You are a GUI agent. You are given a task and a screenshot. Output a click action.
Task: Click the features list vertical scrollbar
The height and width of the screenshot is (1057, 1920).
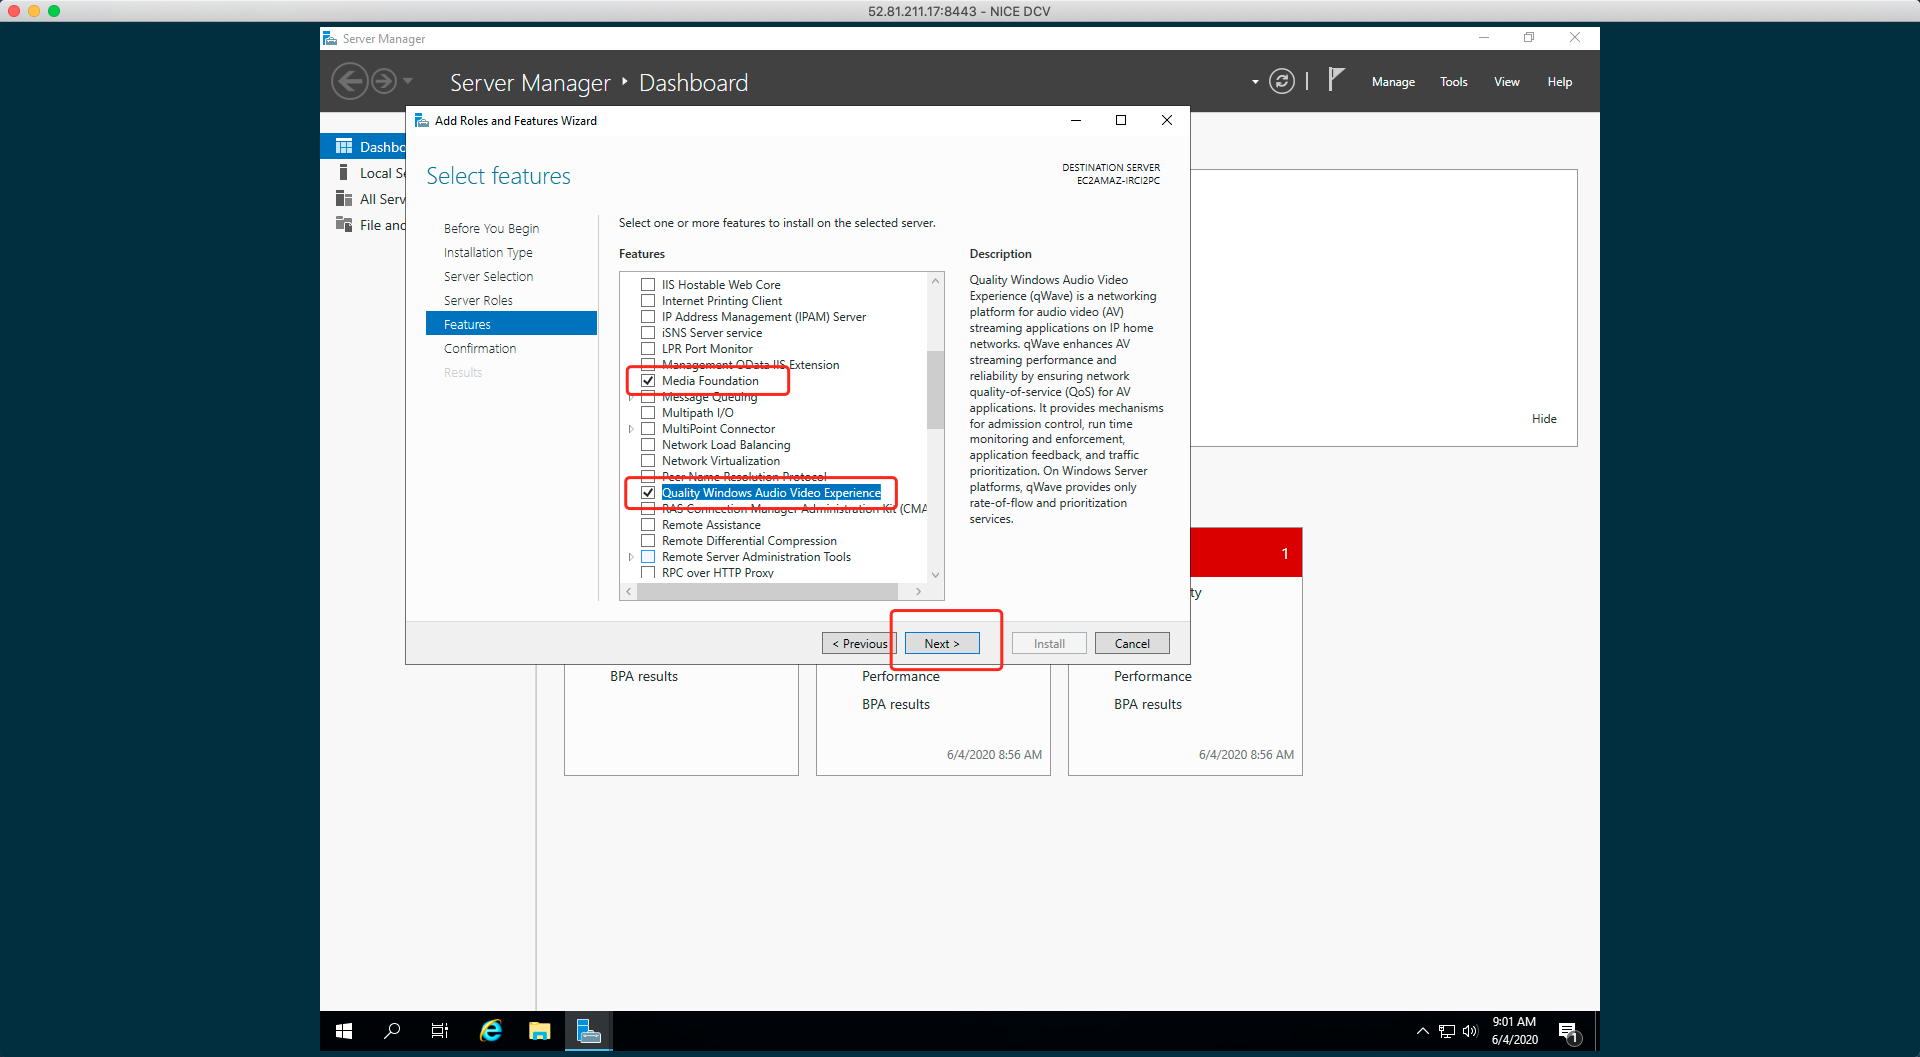pos(935,390)
